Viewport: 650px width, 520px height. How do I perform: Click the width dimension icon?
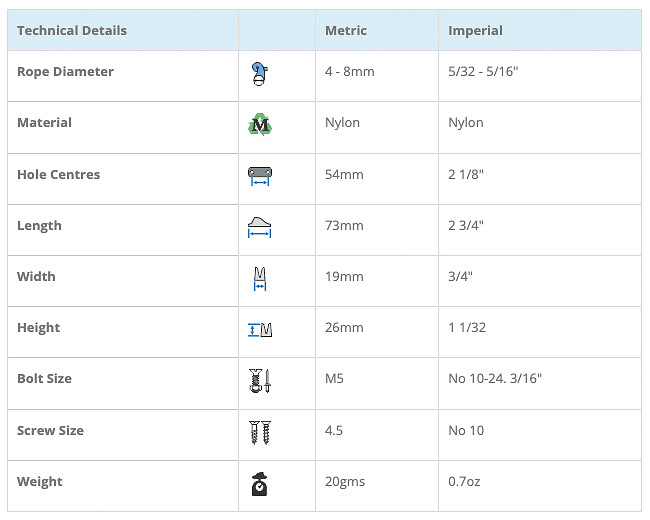260,278
